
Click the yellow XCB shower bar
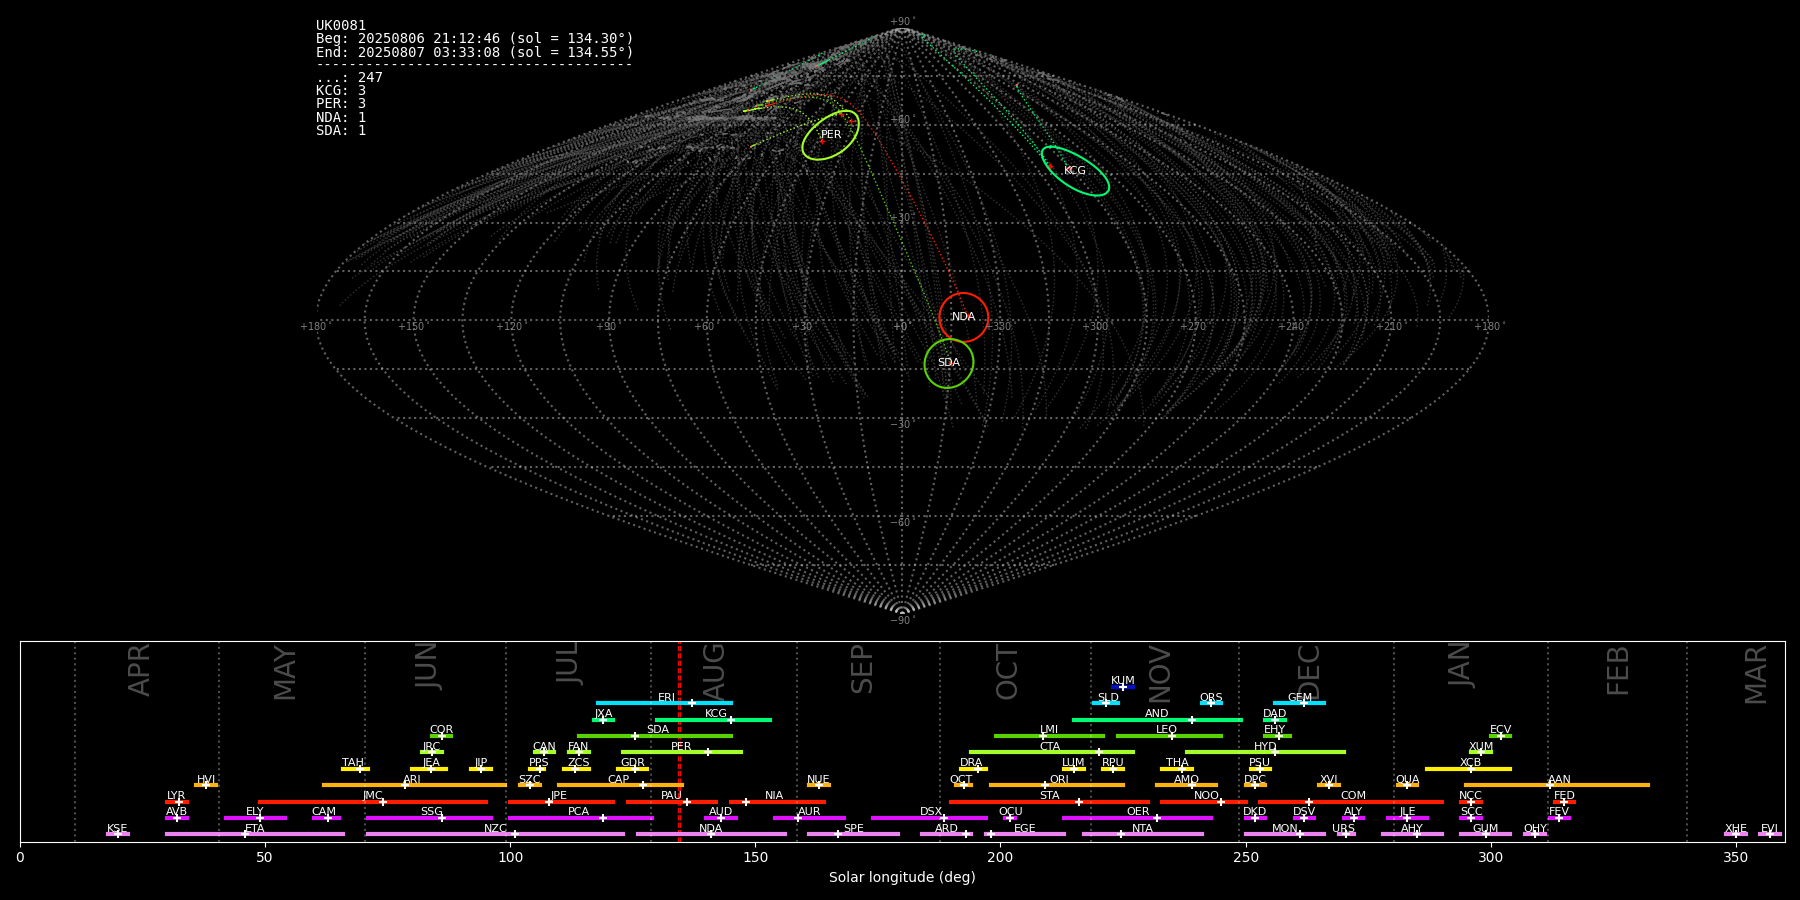coord(1468,769)
